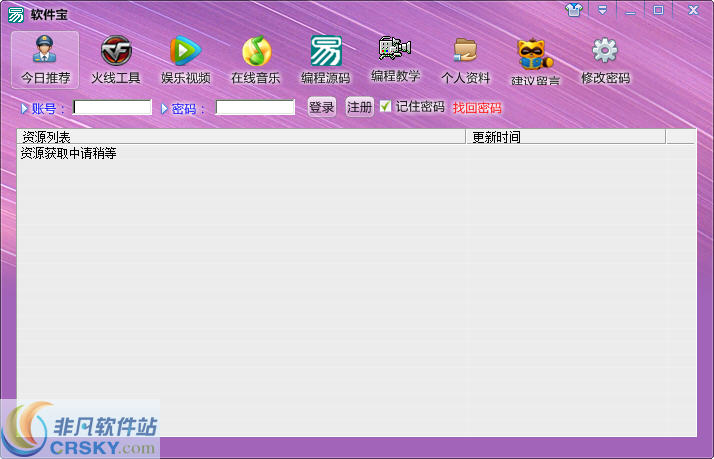The width and height of the screenshot is (714, 459).
Task: Open the 今日推荐 section
Action: pos(45,60)
